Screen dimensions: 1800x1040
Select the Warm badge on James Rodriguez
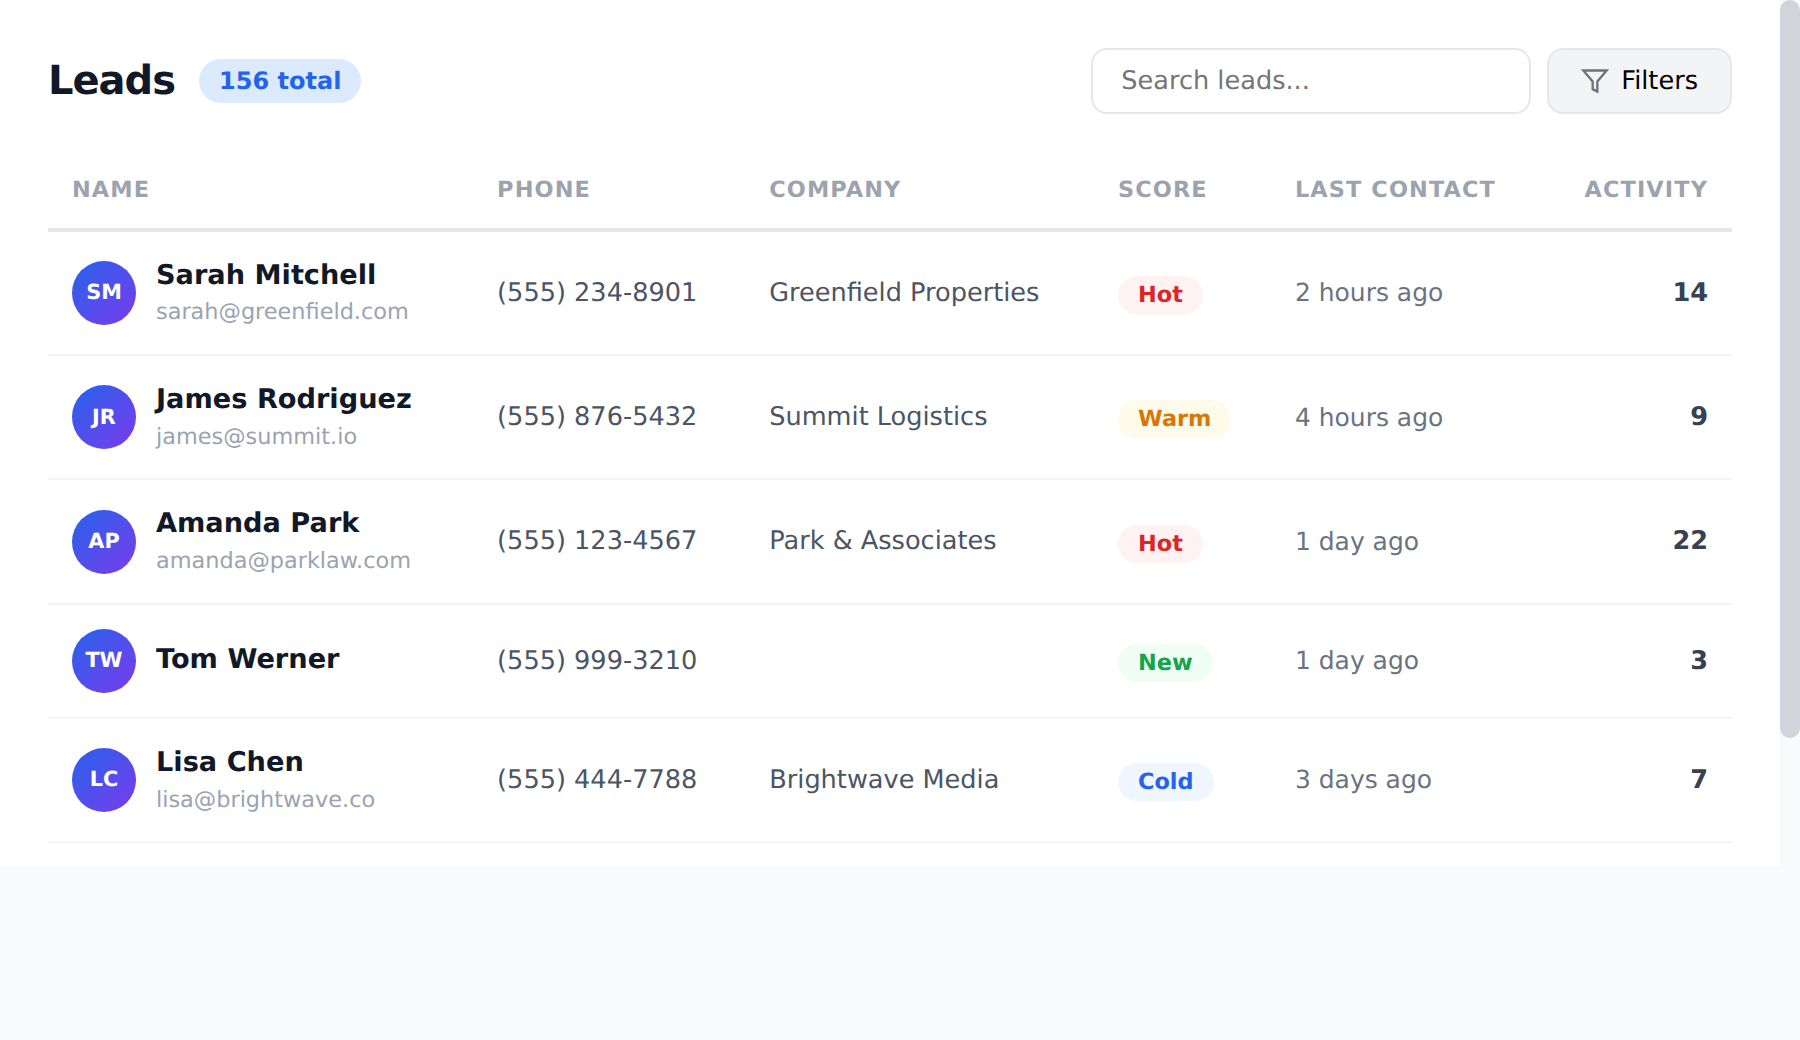click(x=1174, y=419)
